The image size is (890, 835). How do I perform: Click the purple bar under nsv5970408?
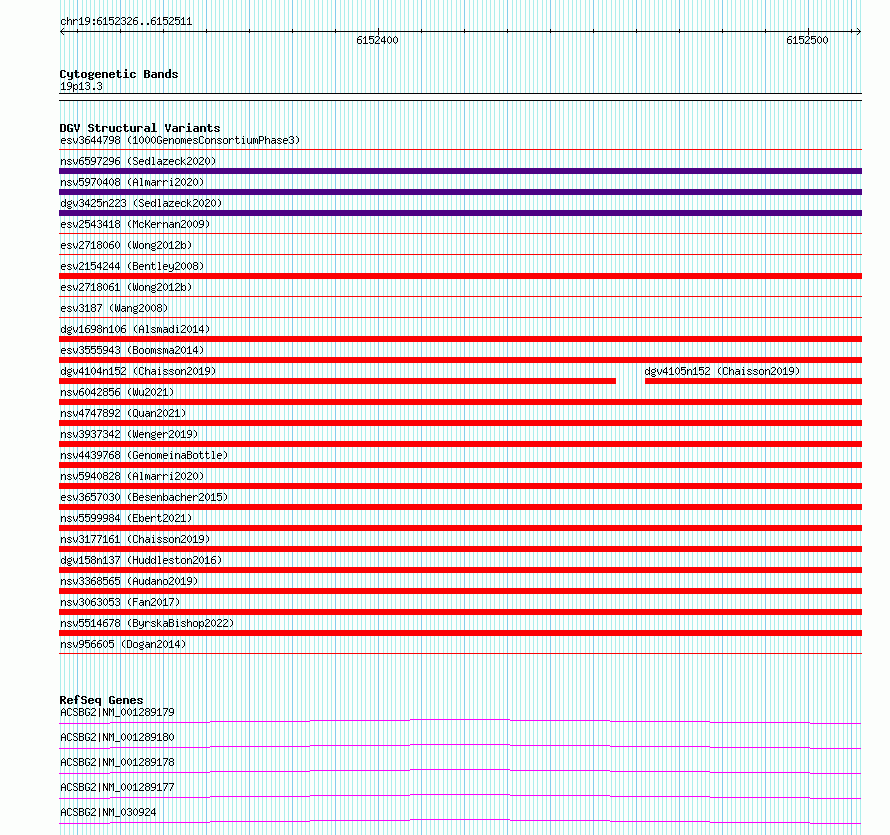pyautogui.click(x=460, y=192)
